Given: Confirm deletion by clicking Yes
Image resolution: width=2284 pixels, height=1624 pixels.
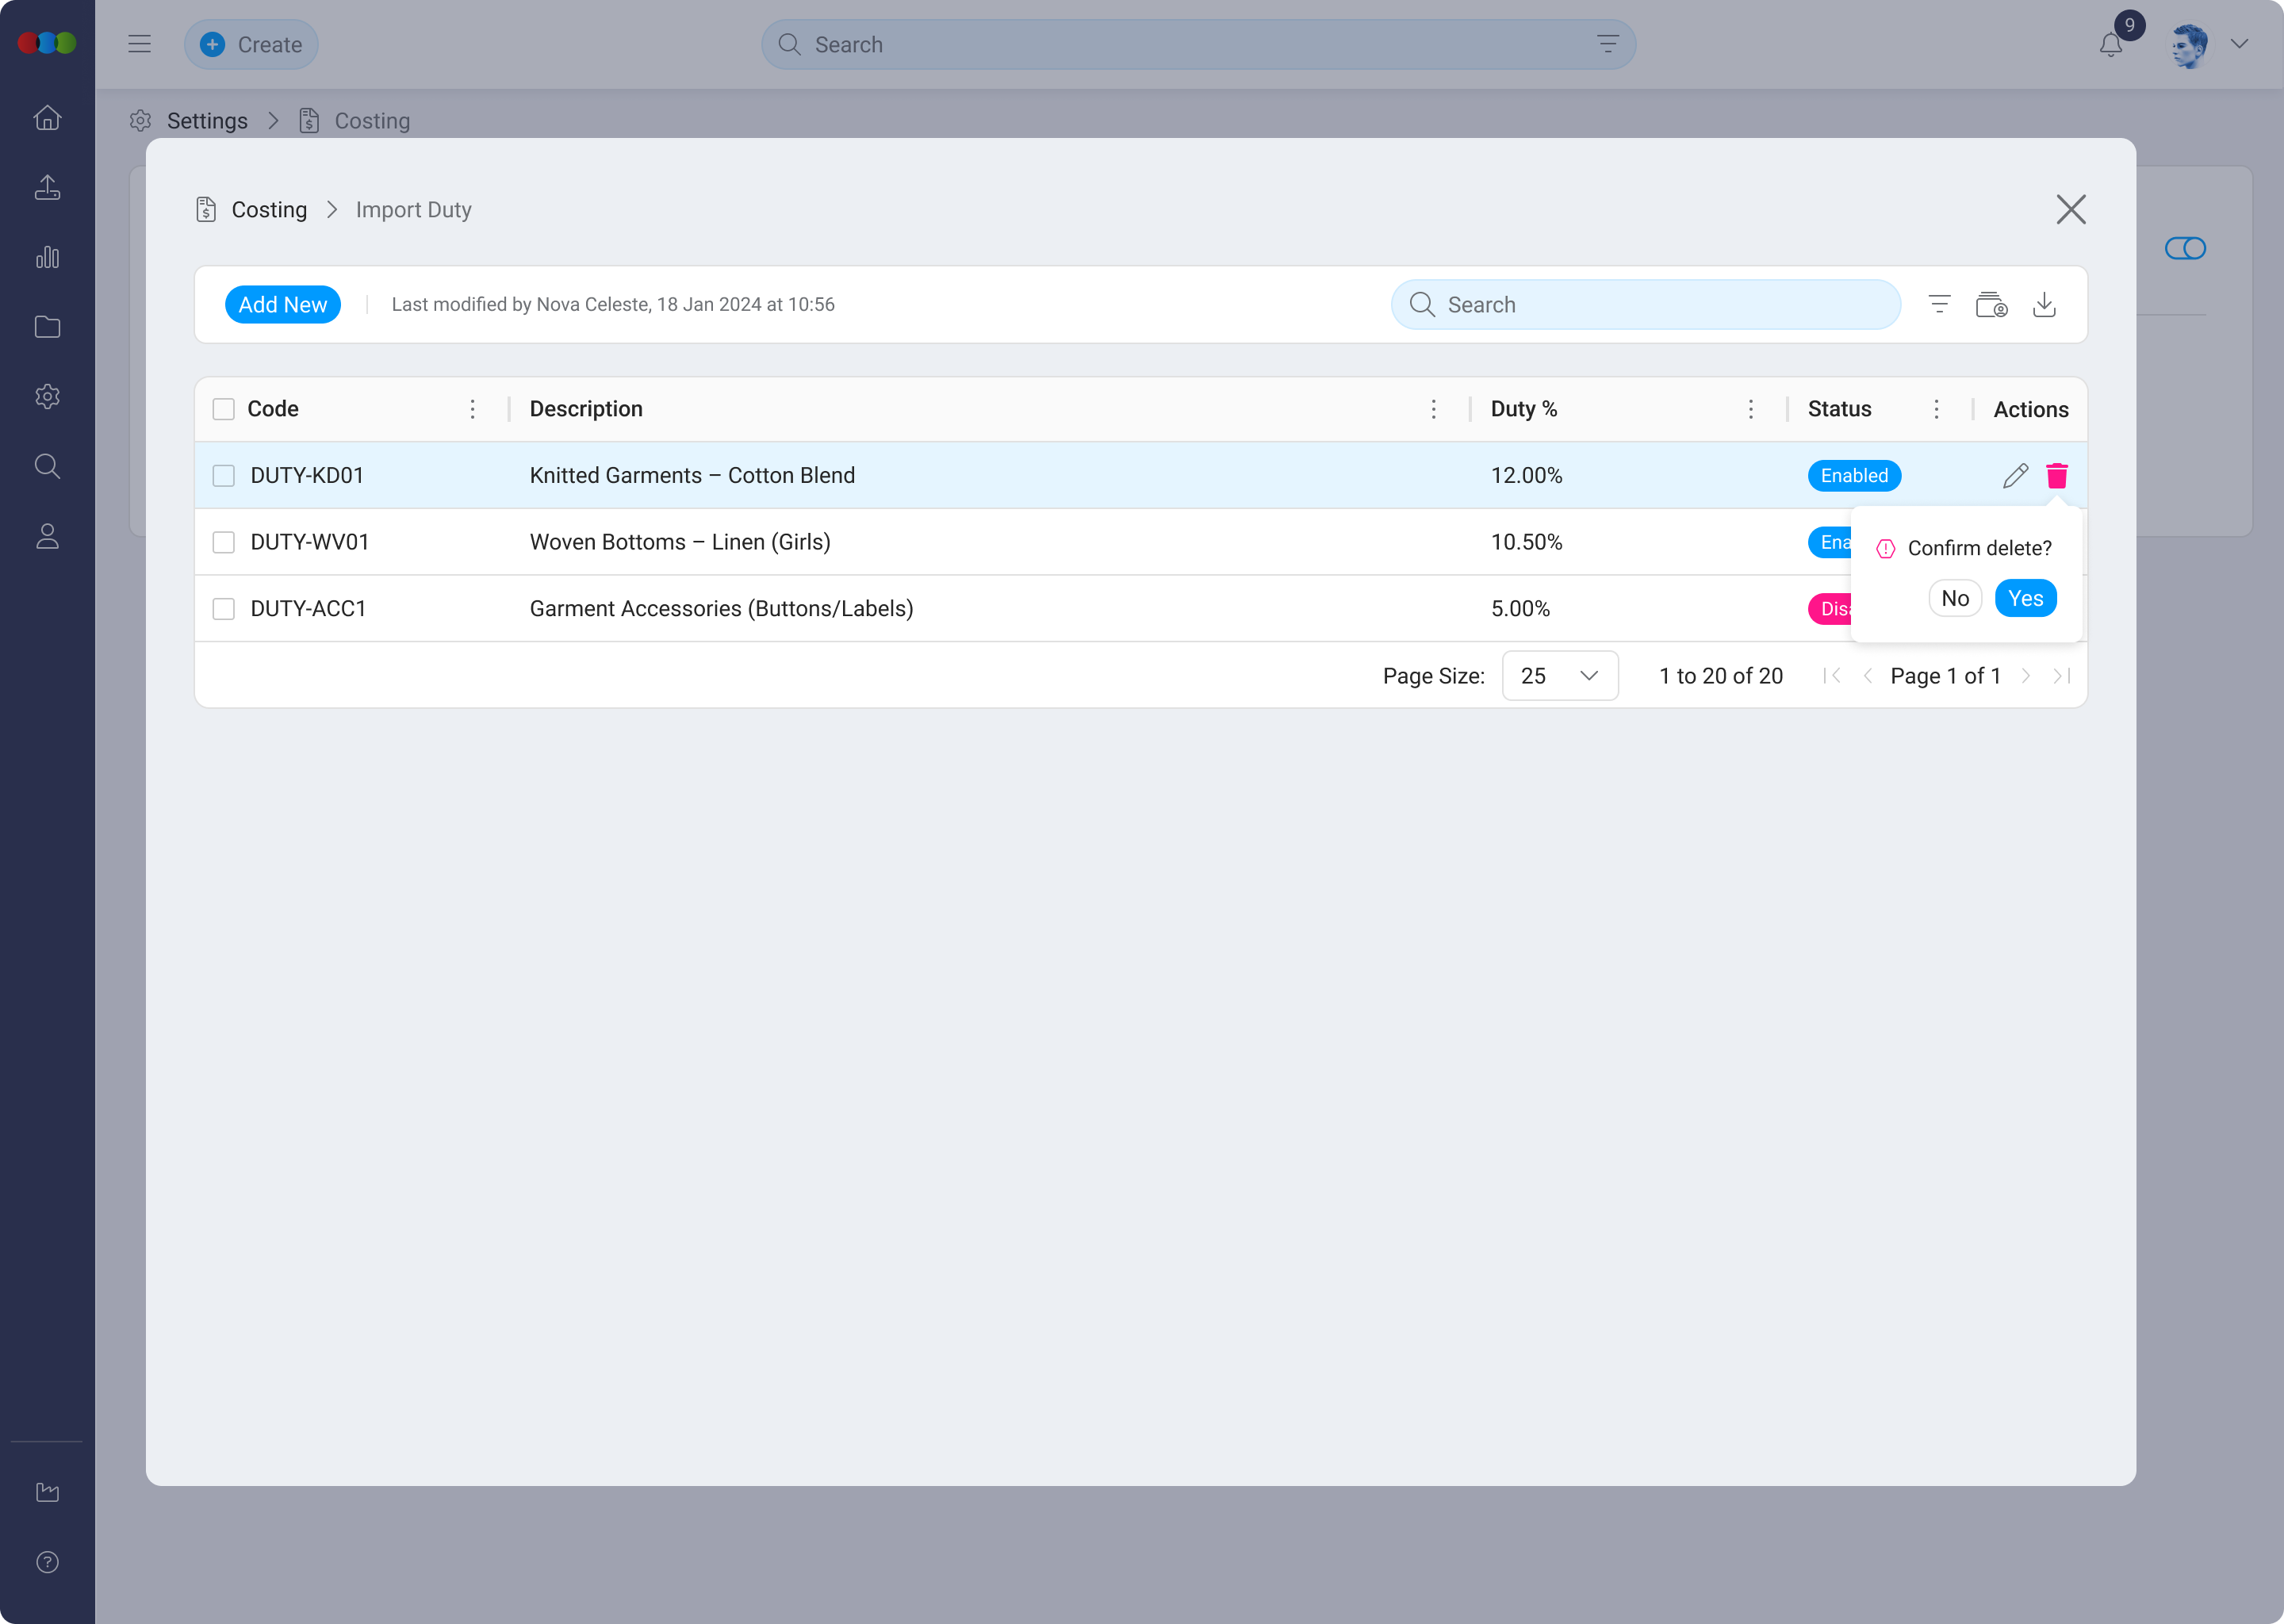Looking at the screenshot, I should pos(2026,597).
